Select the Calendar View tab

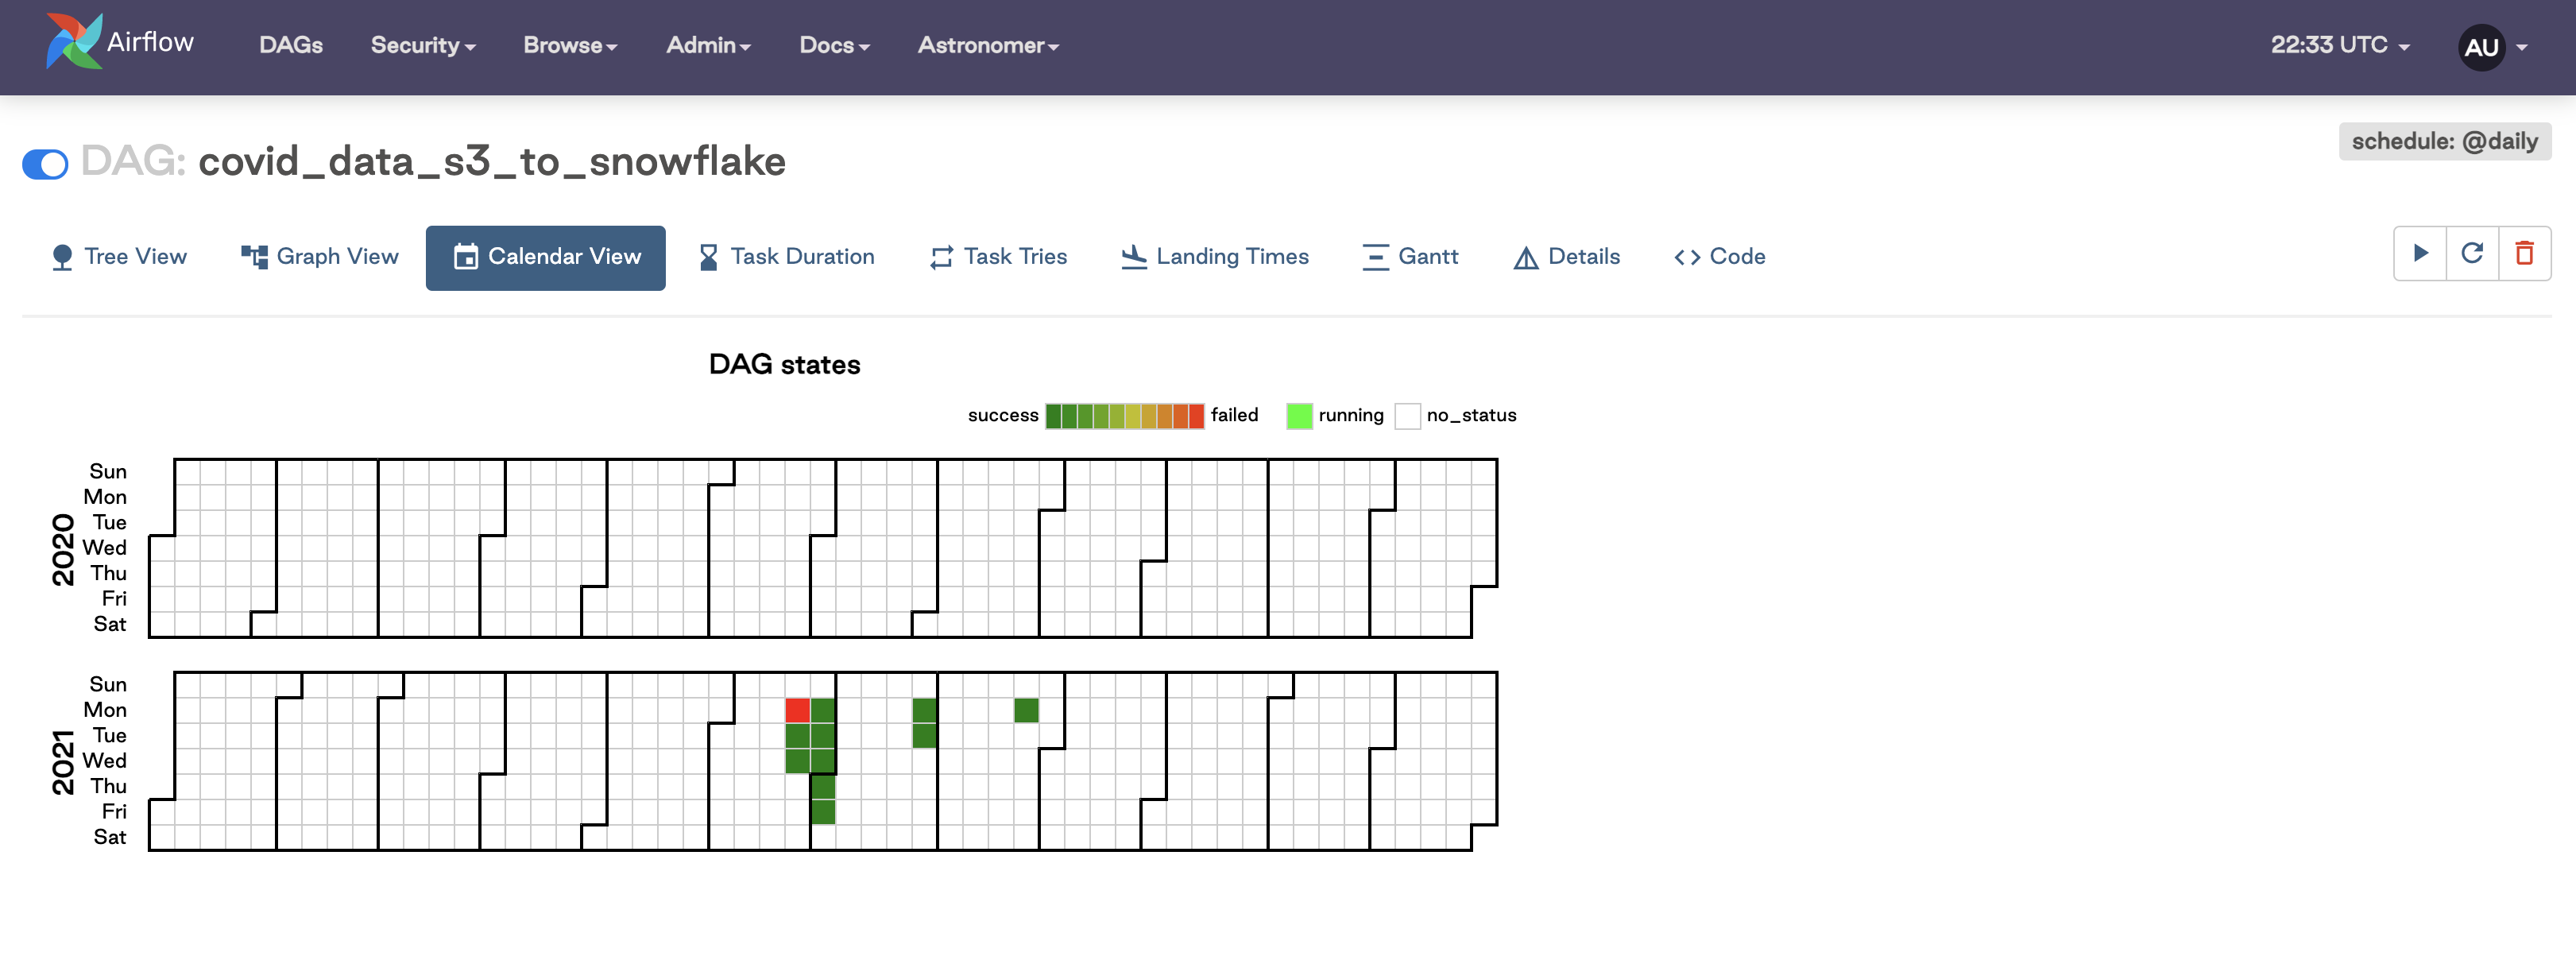point(546,258)
